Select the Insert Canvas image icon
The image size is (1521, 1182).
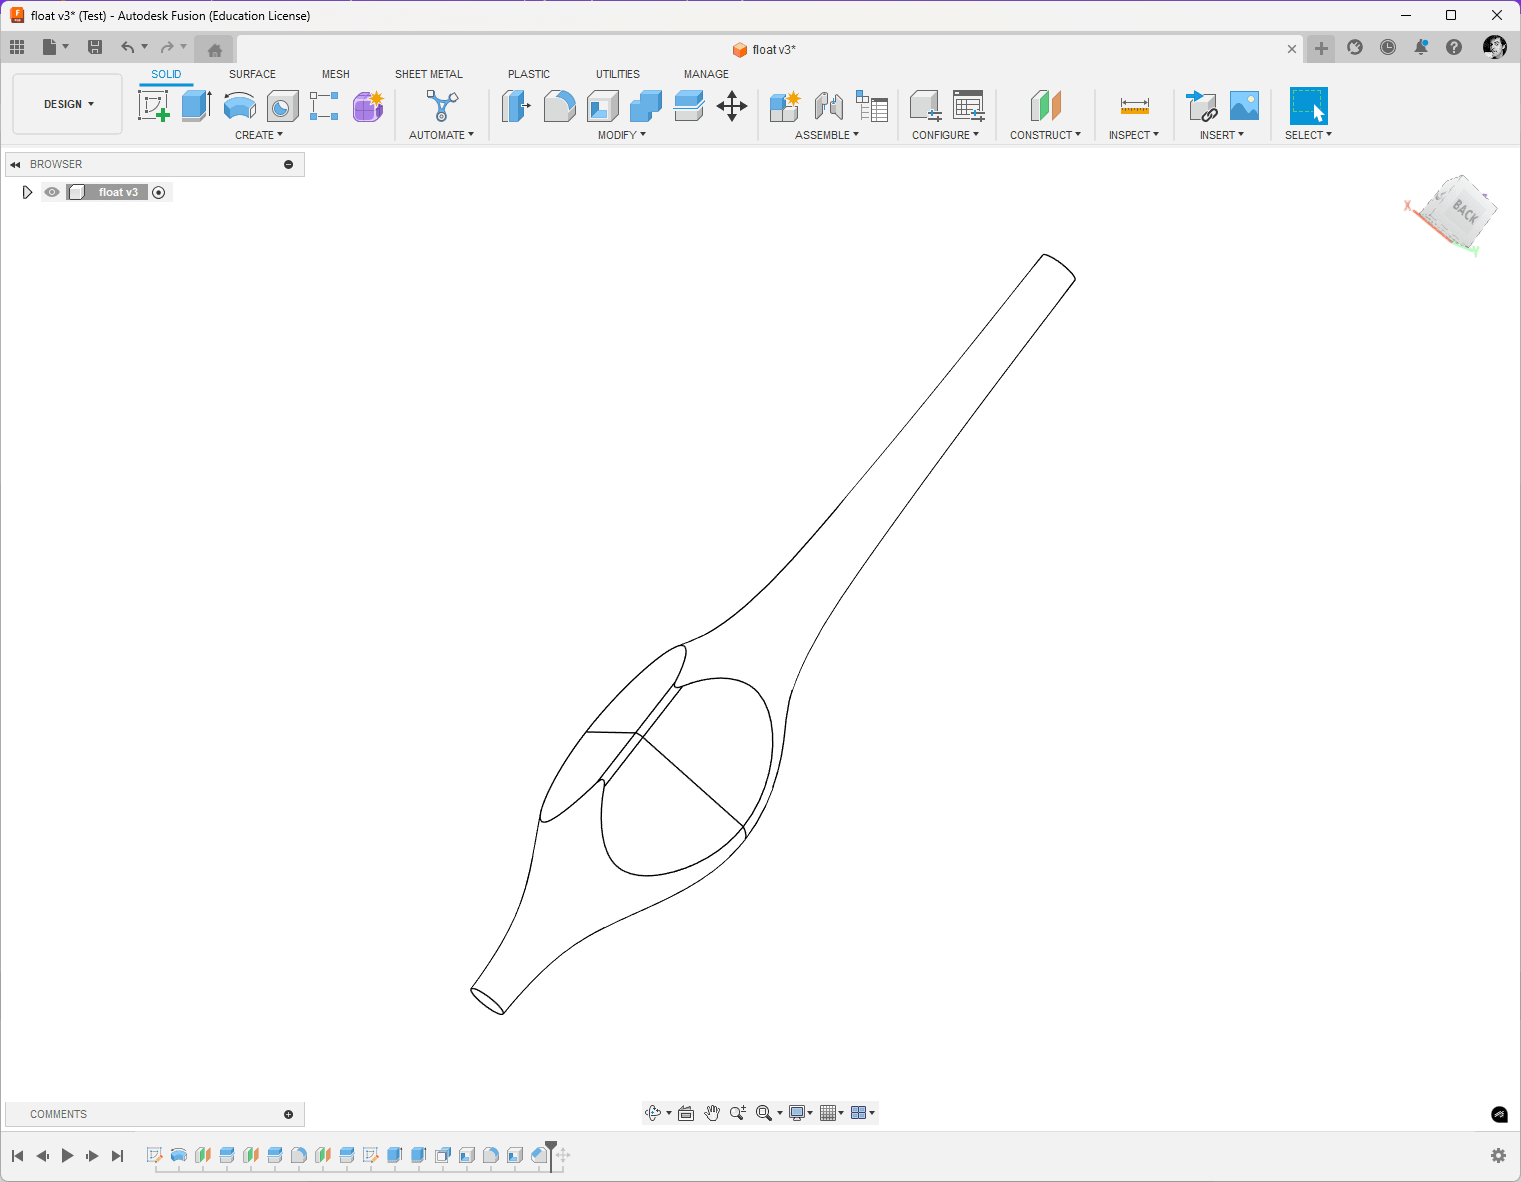[1244, 105]
